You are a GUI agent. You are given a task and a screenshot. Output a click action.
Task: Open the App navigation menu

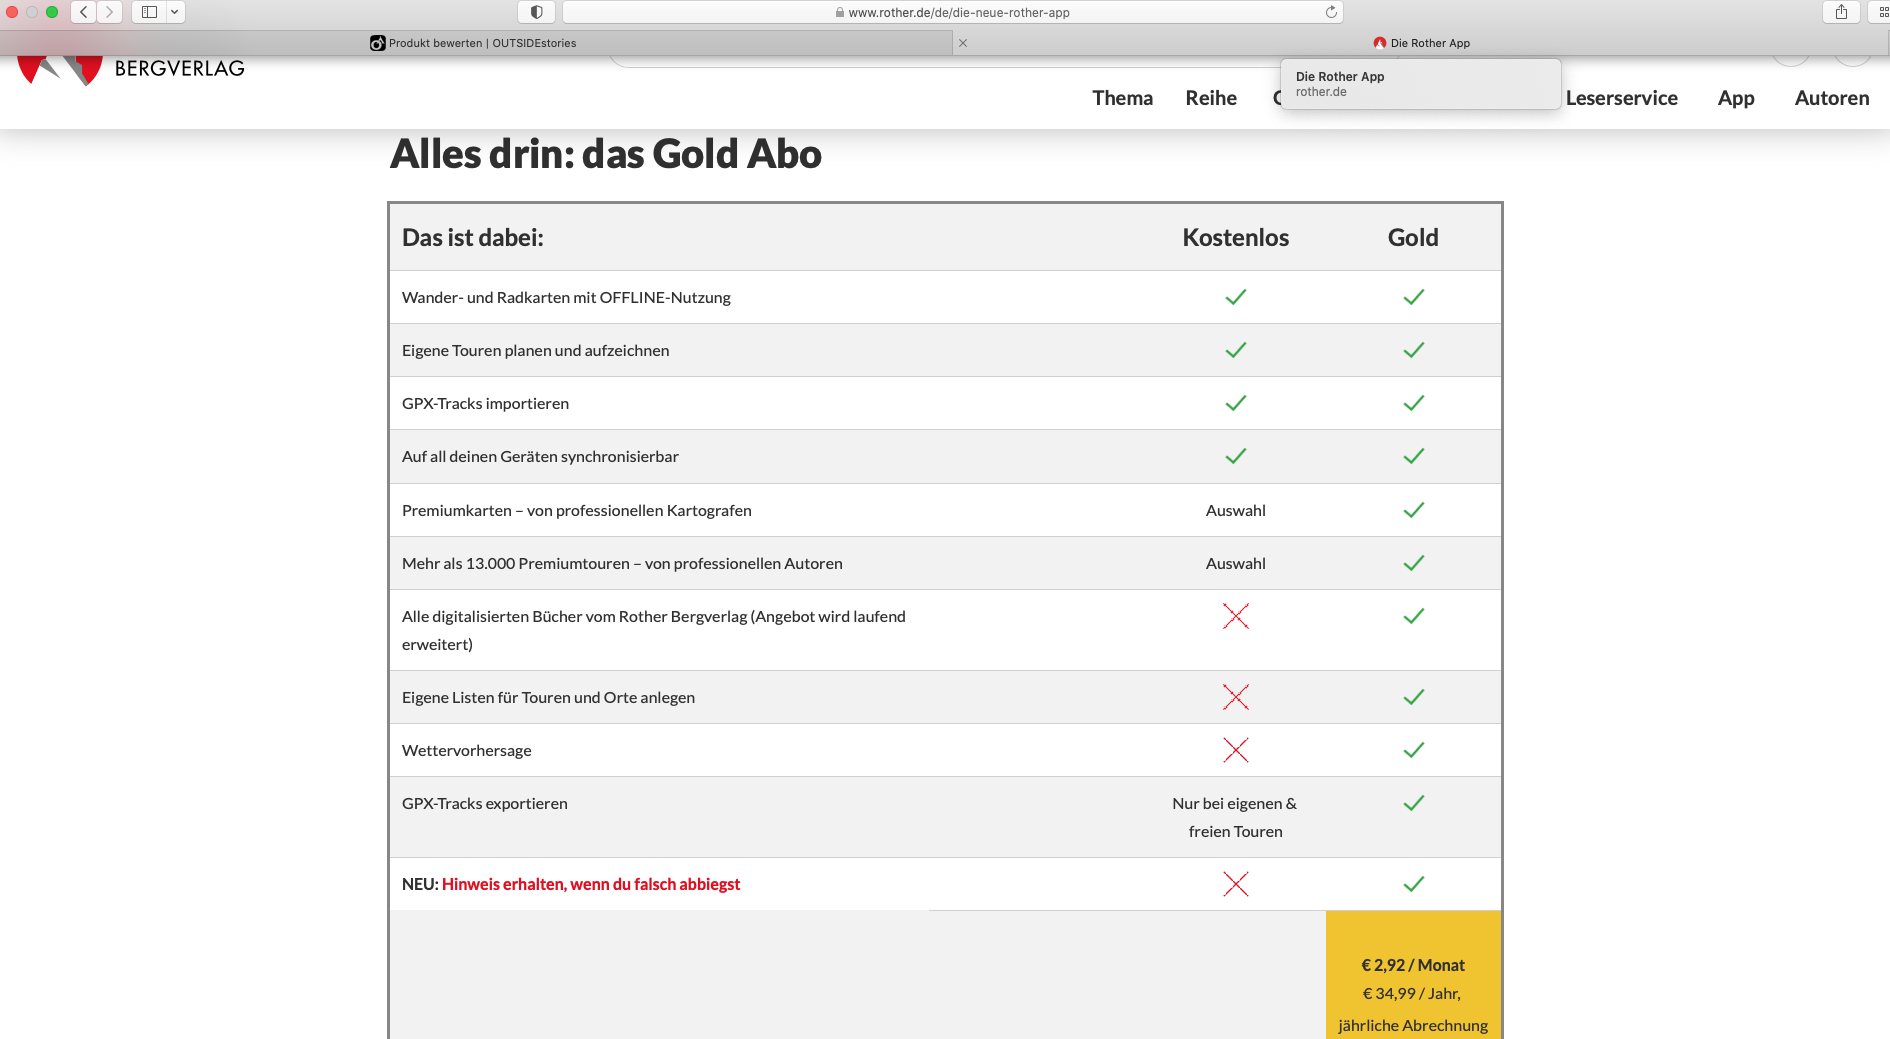coord(1736,98)
